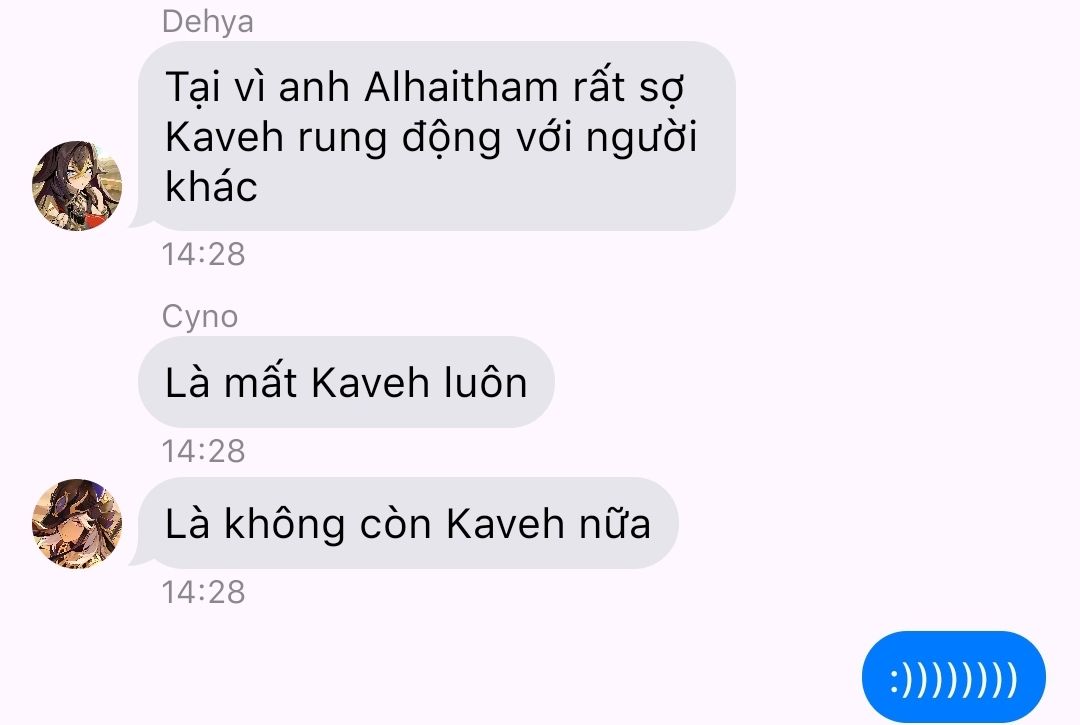
Task: Click the word 'người' in Dehya's message
Action: pyautogui.click(x=642, y=138)
